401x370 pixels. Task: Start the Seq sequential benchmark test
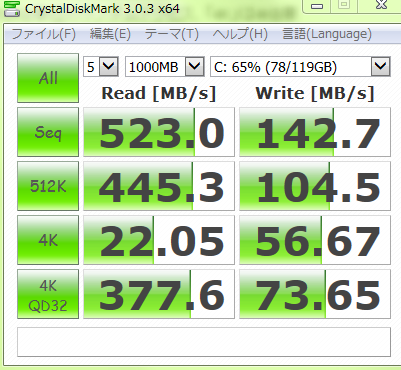point(48,132)
